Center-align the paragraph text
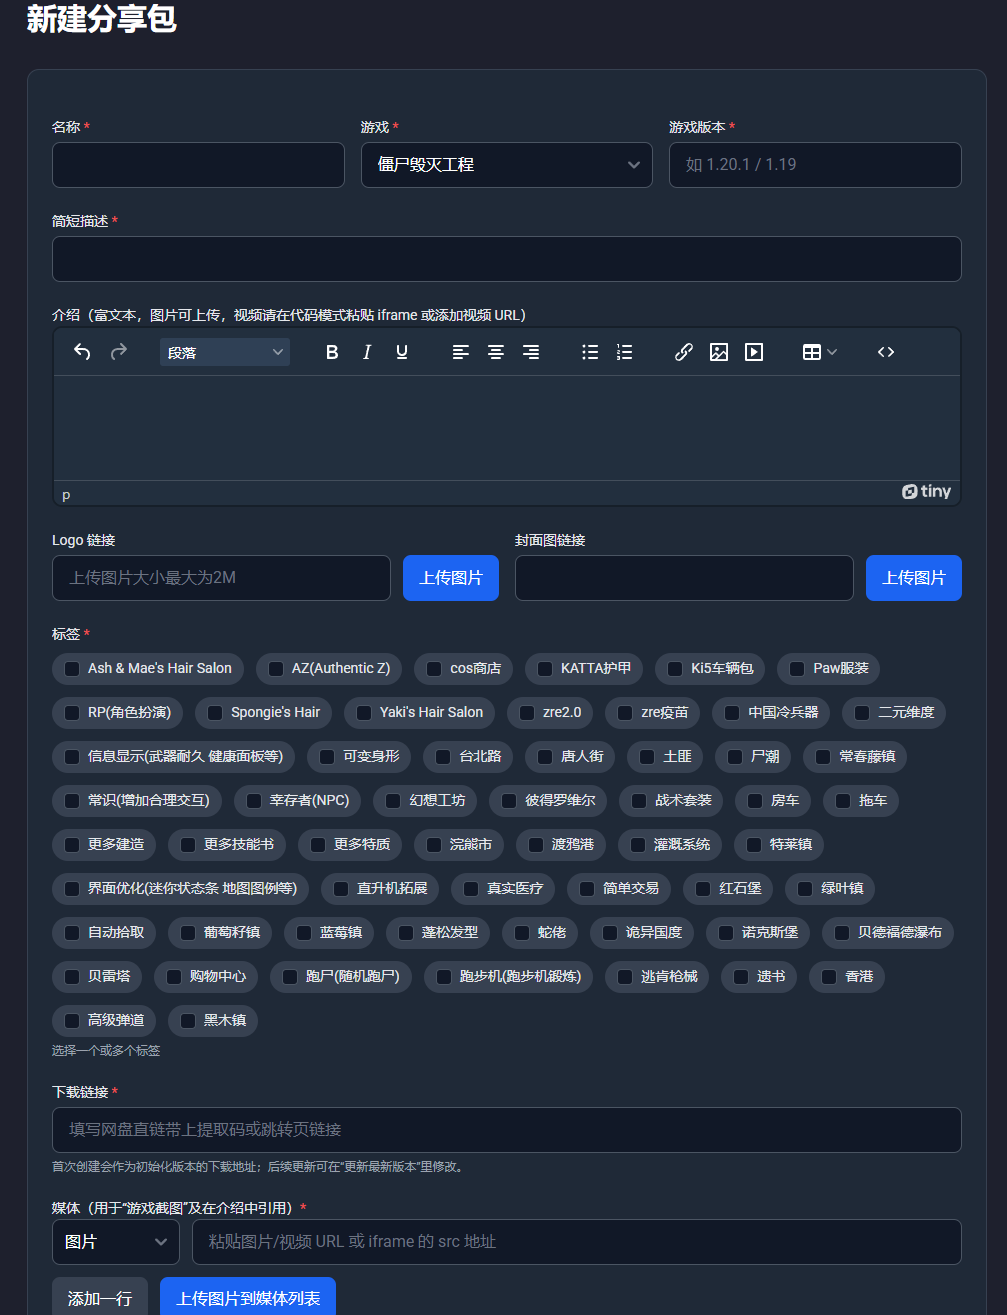 [496, 352]
